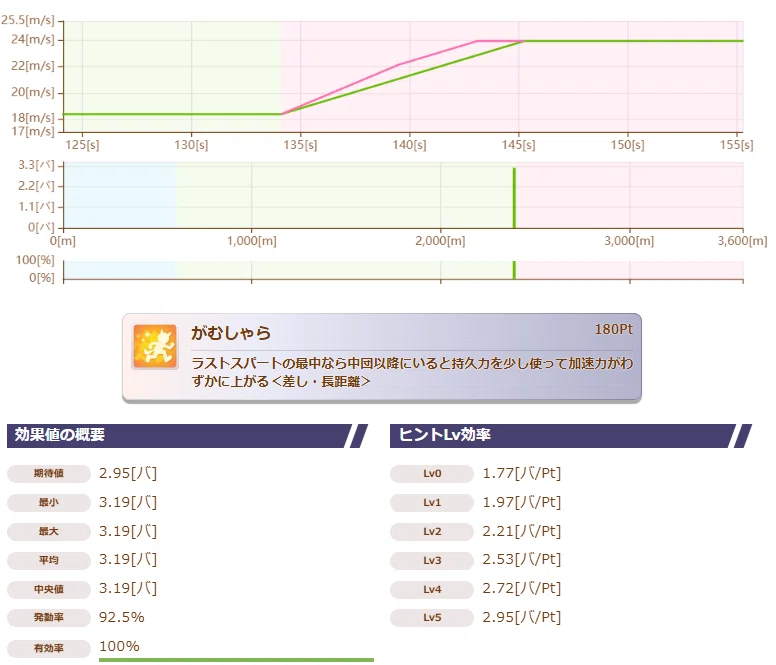Click the Lv5 value 2.95[バ/Pt]

tap(522, 618)
